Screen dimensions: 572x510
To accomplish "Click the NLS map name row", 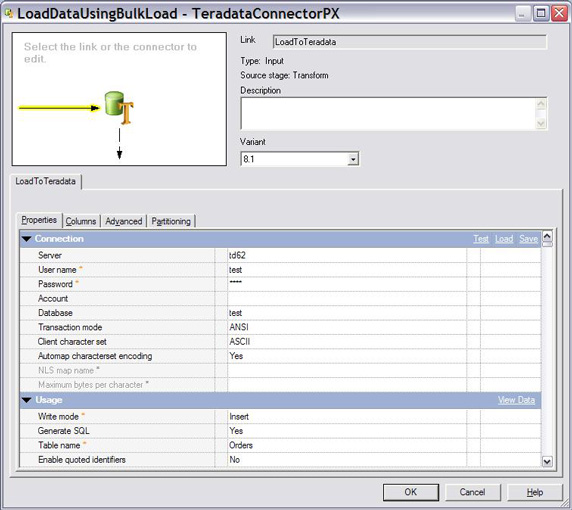I will click(x=280, y=371).
